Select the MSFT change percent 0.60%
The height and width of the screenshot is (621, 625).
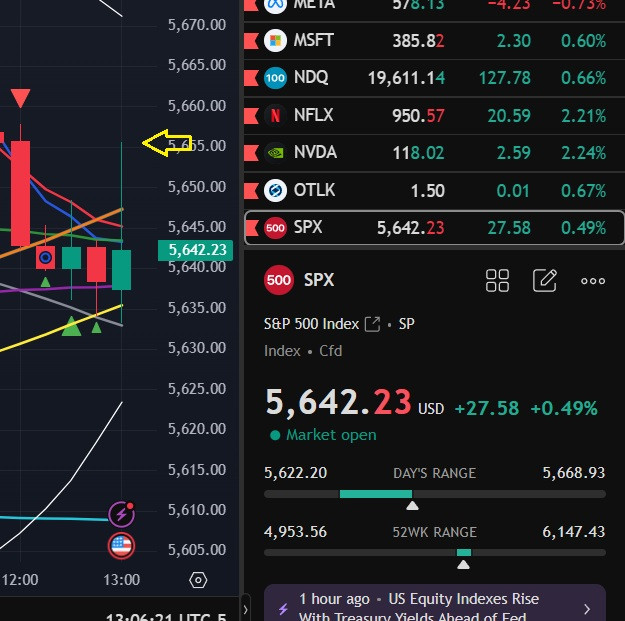584,41
